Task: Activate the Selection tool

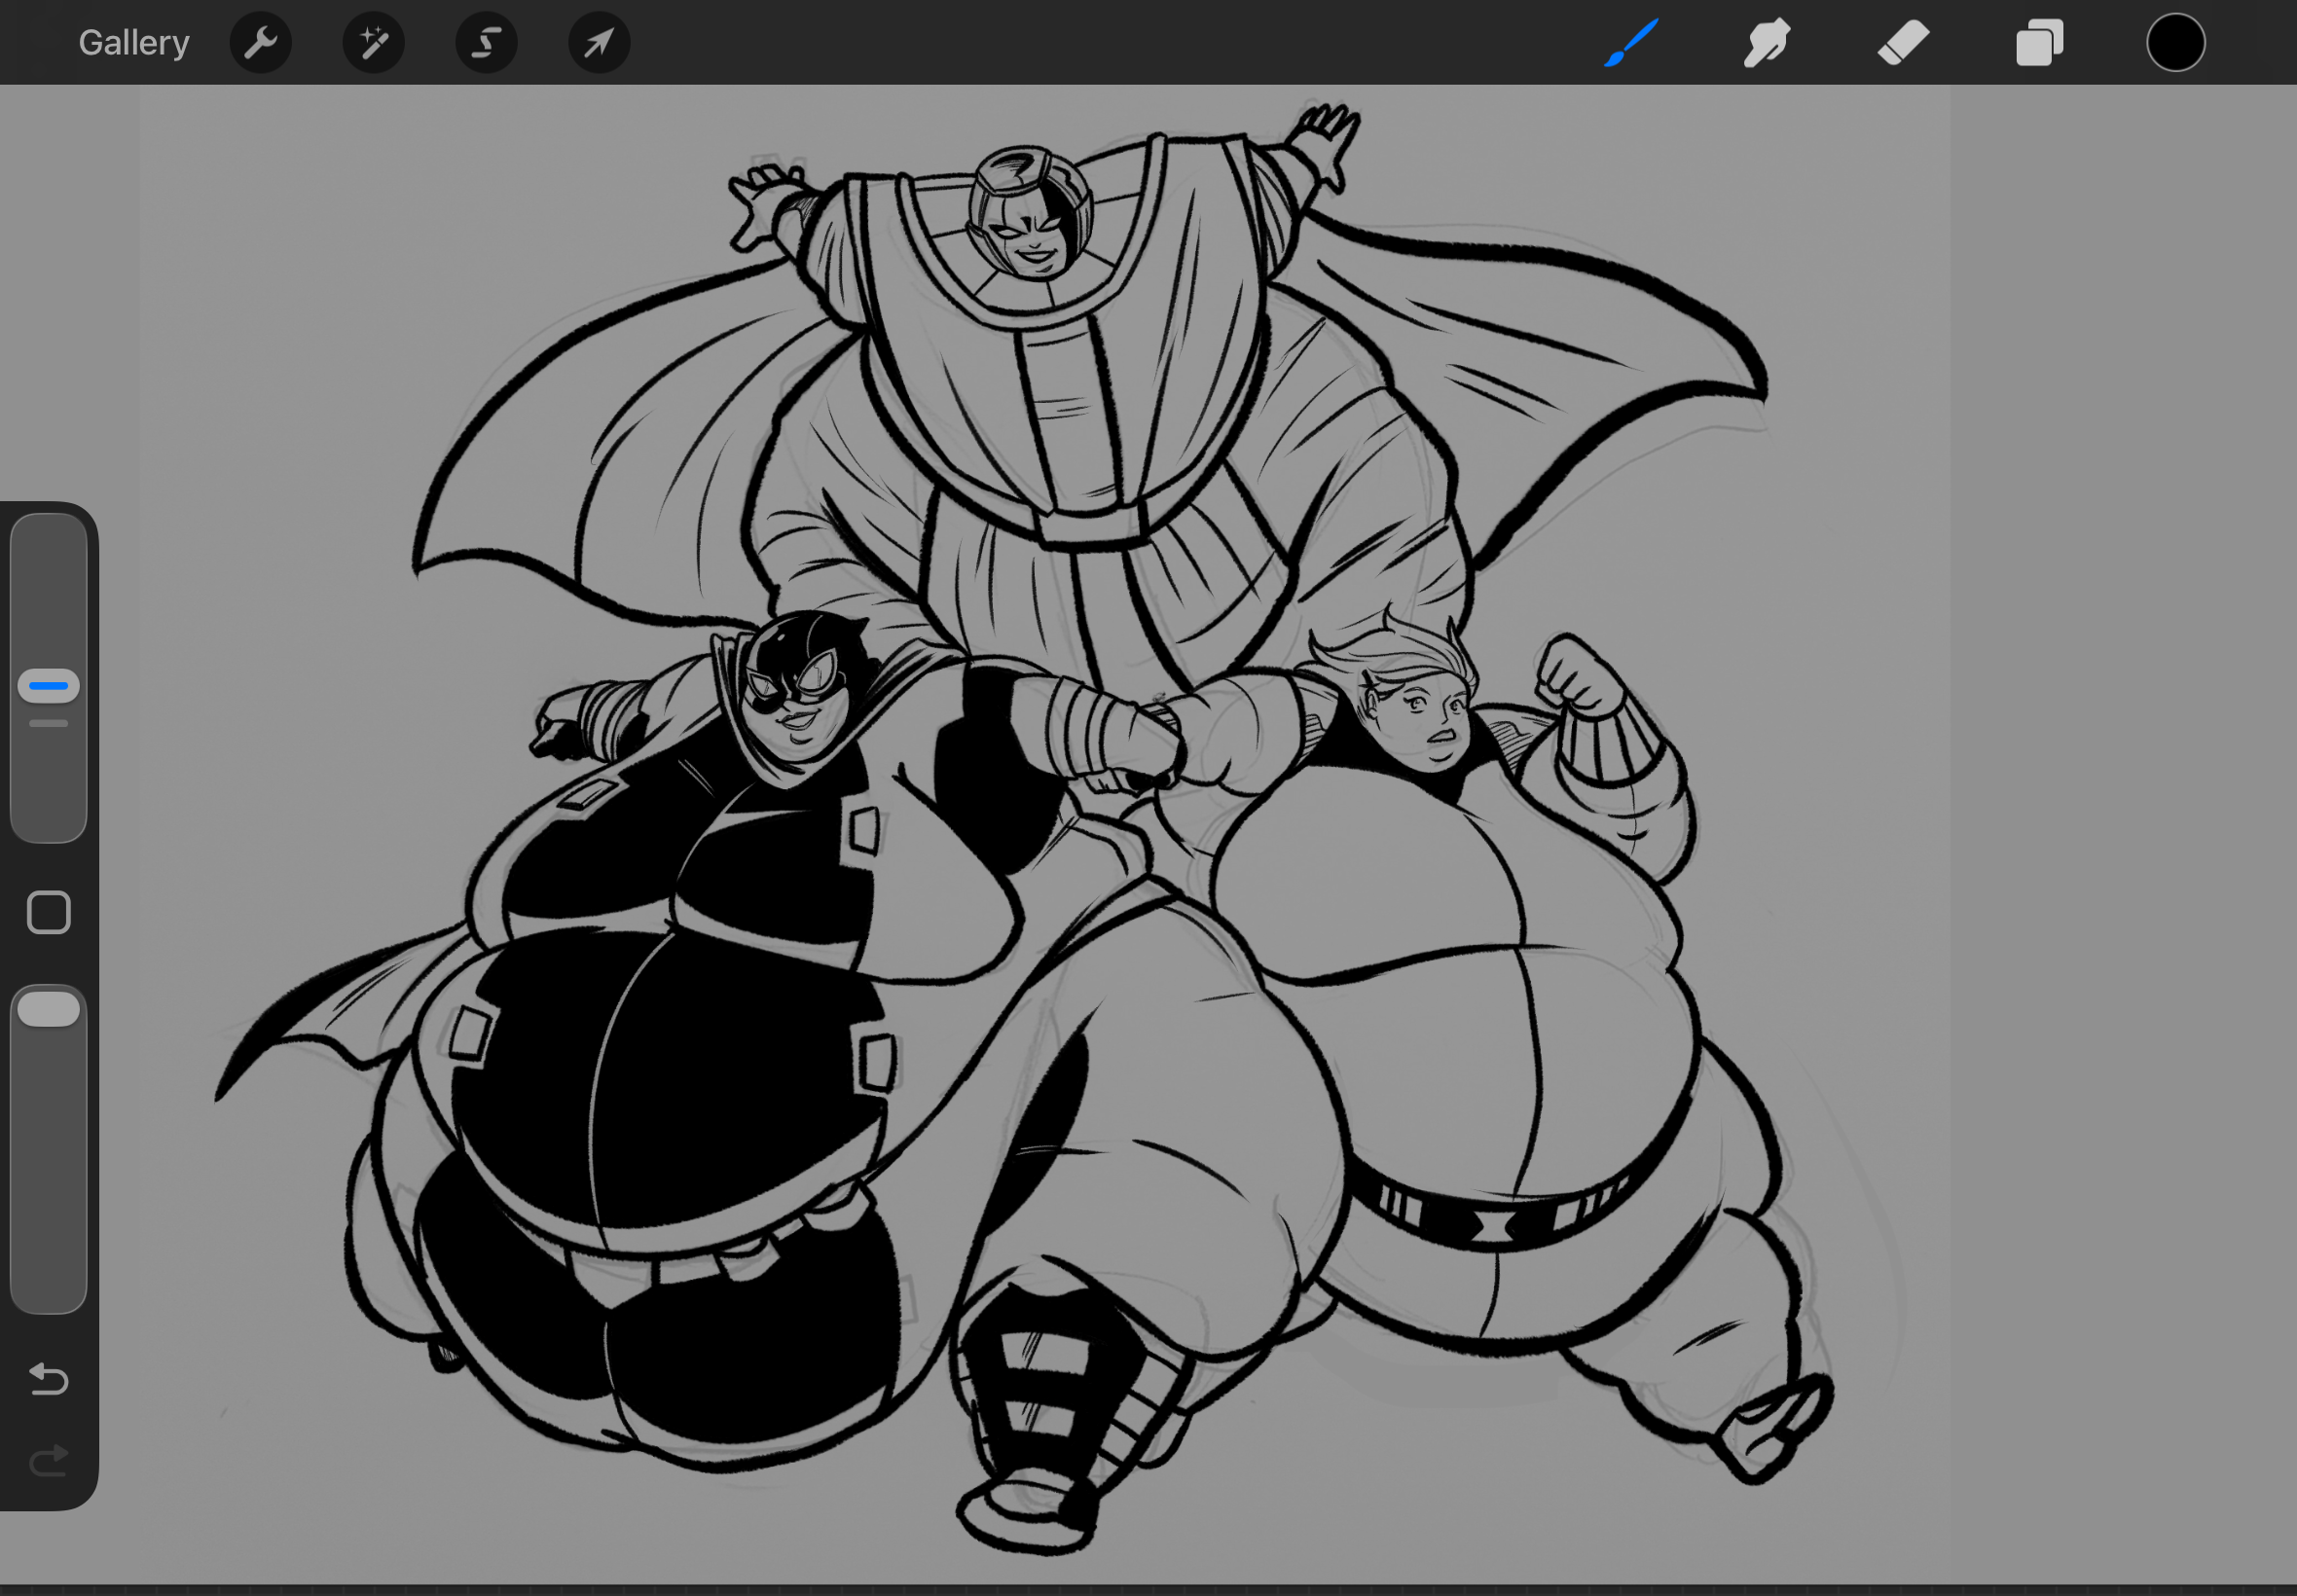Action: click(487, 43)
